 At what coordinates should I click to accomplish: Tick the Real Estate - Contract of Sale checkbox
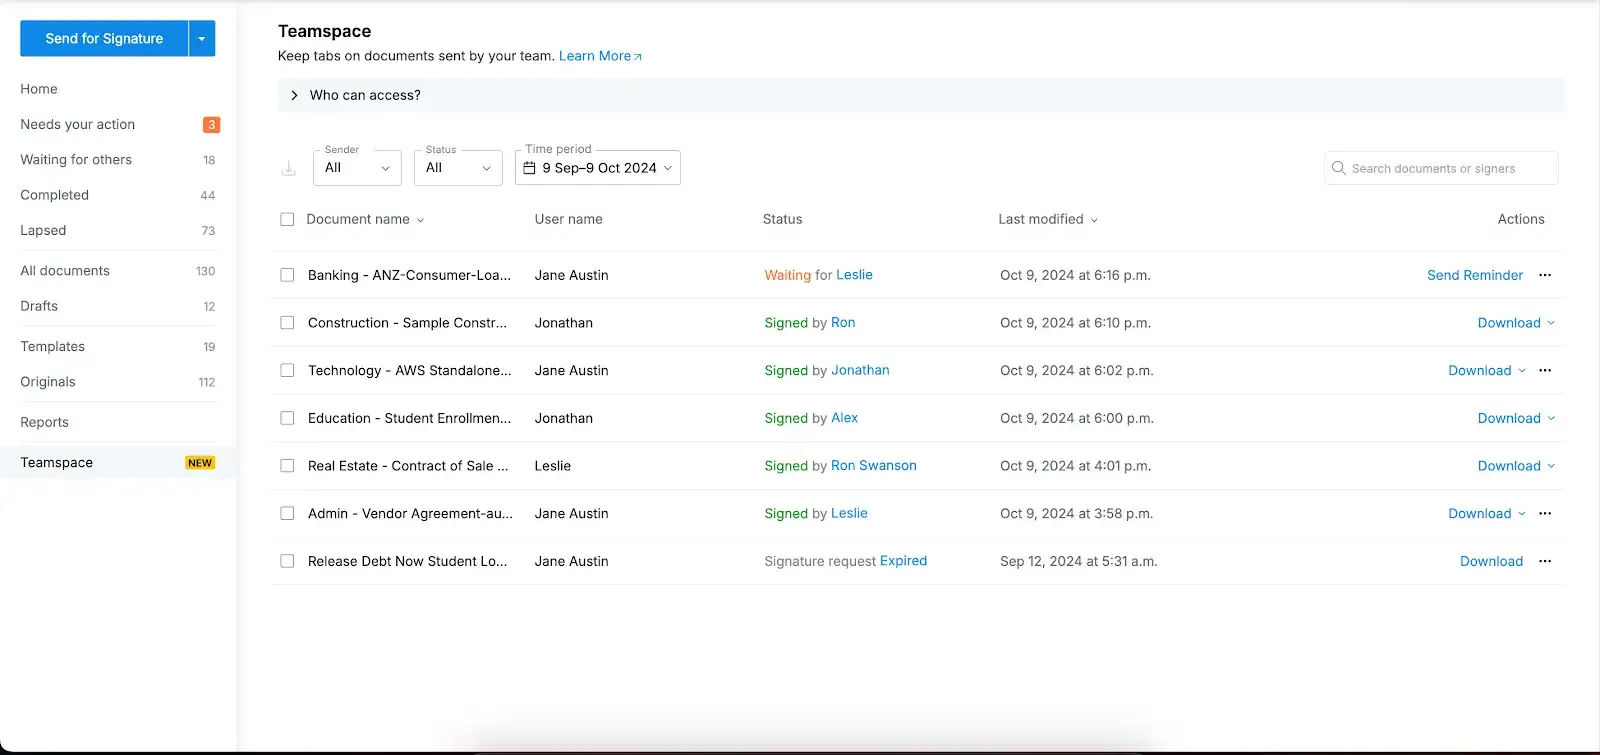click(287, 466)
